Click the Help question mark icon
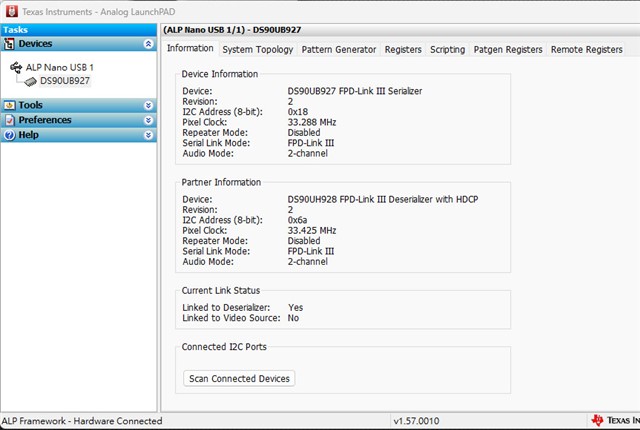The height and width of the screenshot is (430, 640). 9,135
